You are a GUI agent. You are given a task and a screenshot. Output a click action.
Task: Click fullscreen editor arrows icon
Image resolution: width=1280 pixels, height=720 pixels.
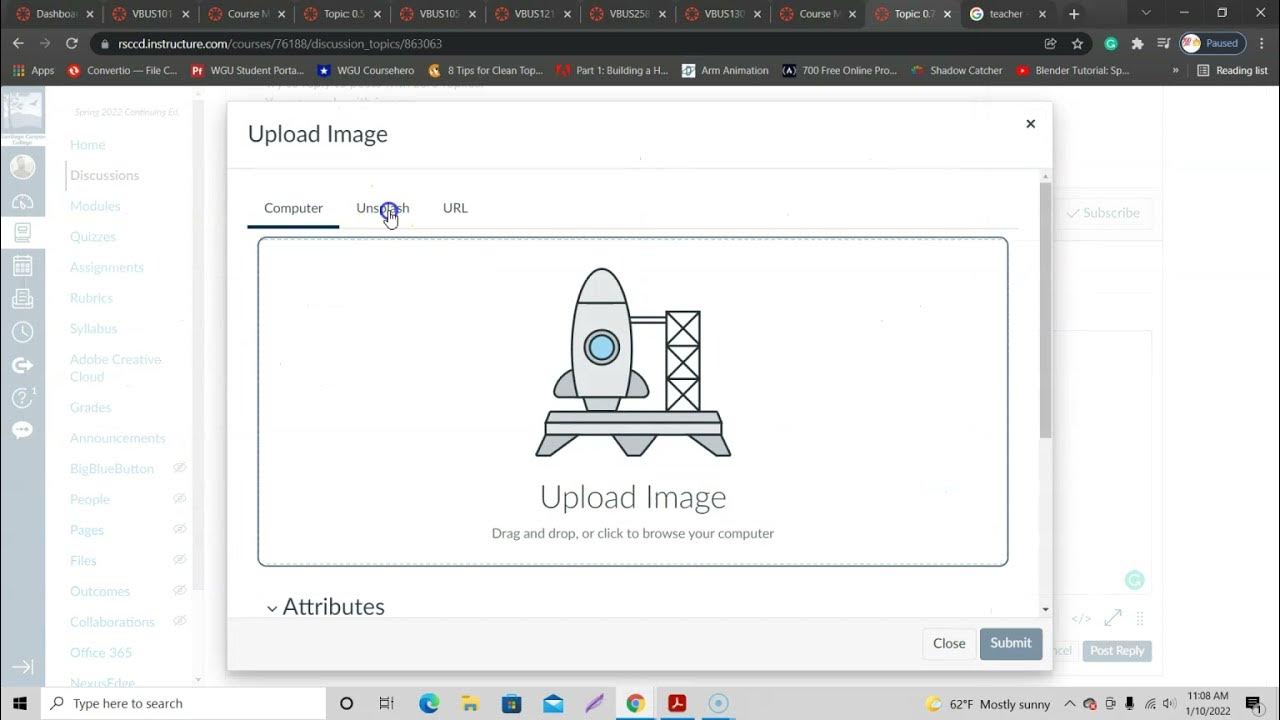point(1112,619)
